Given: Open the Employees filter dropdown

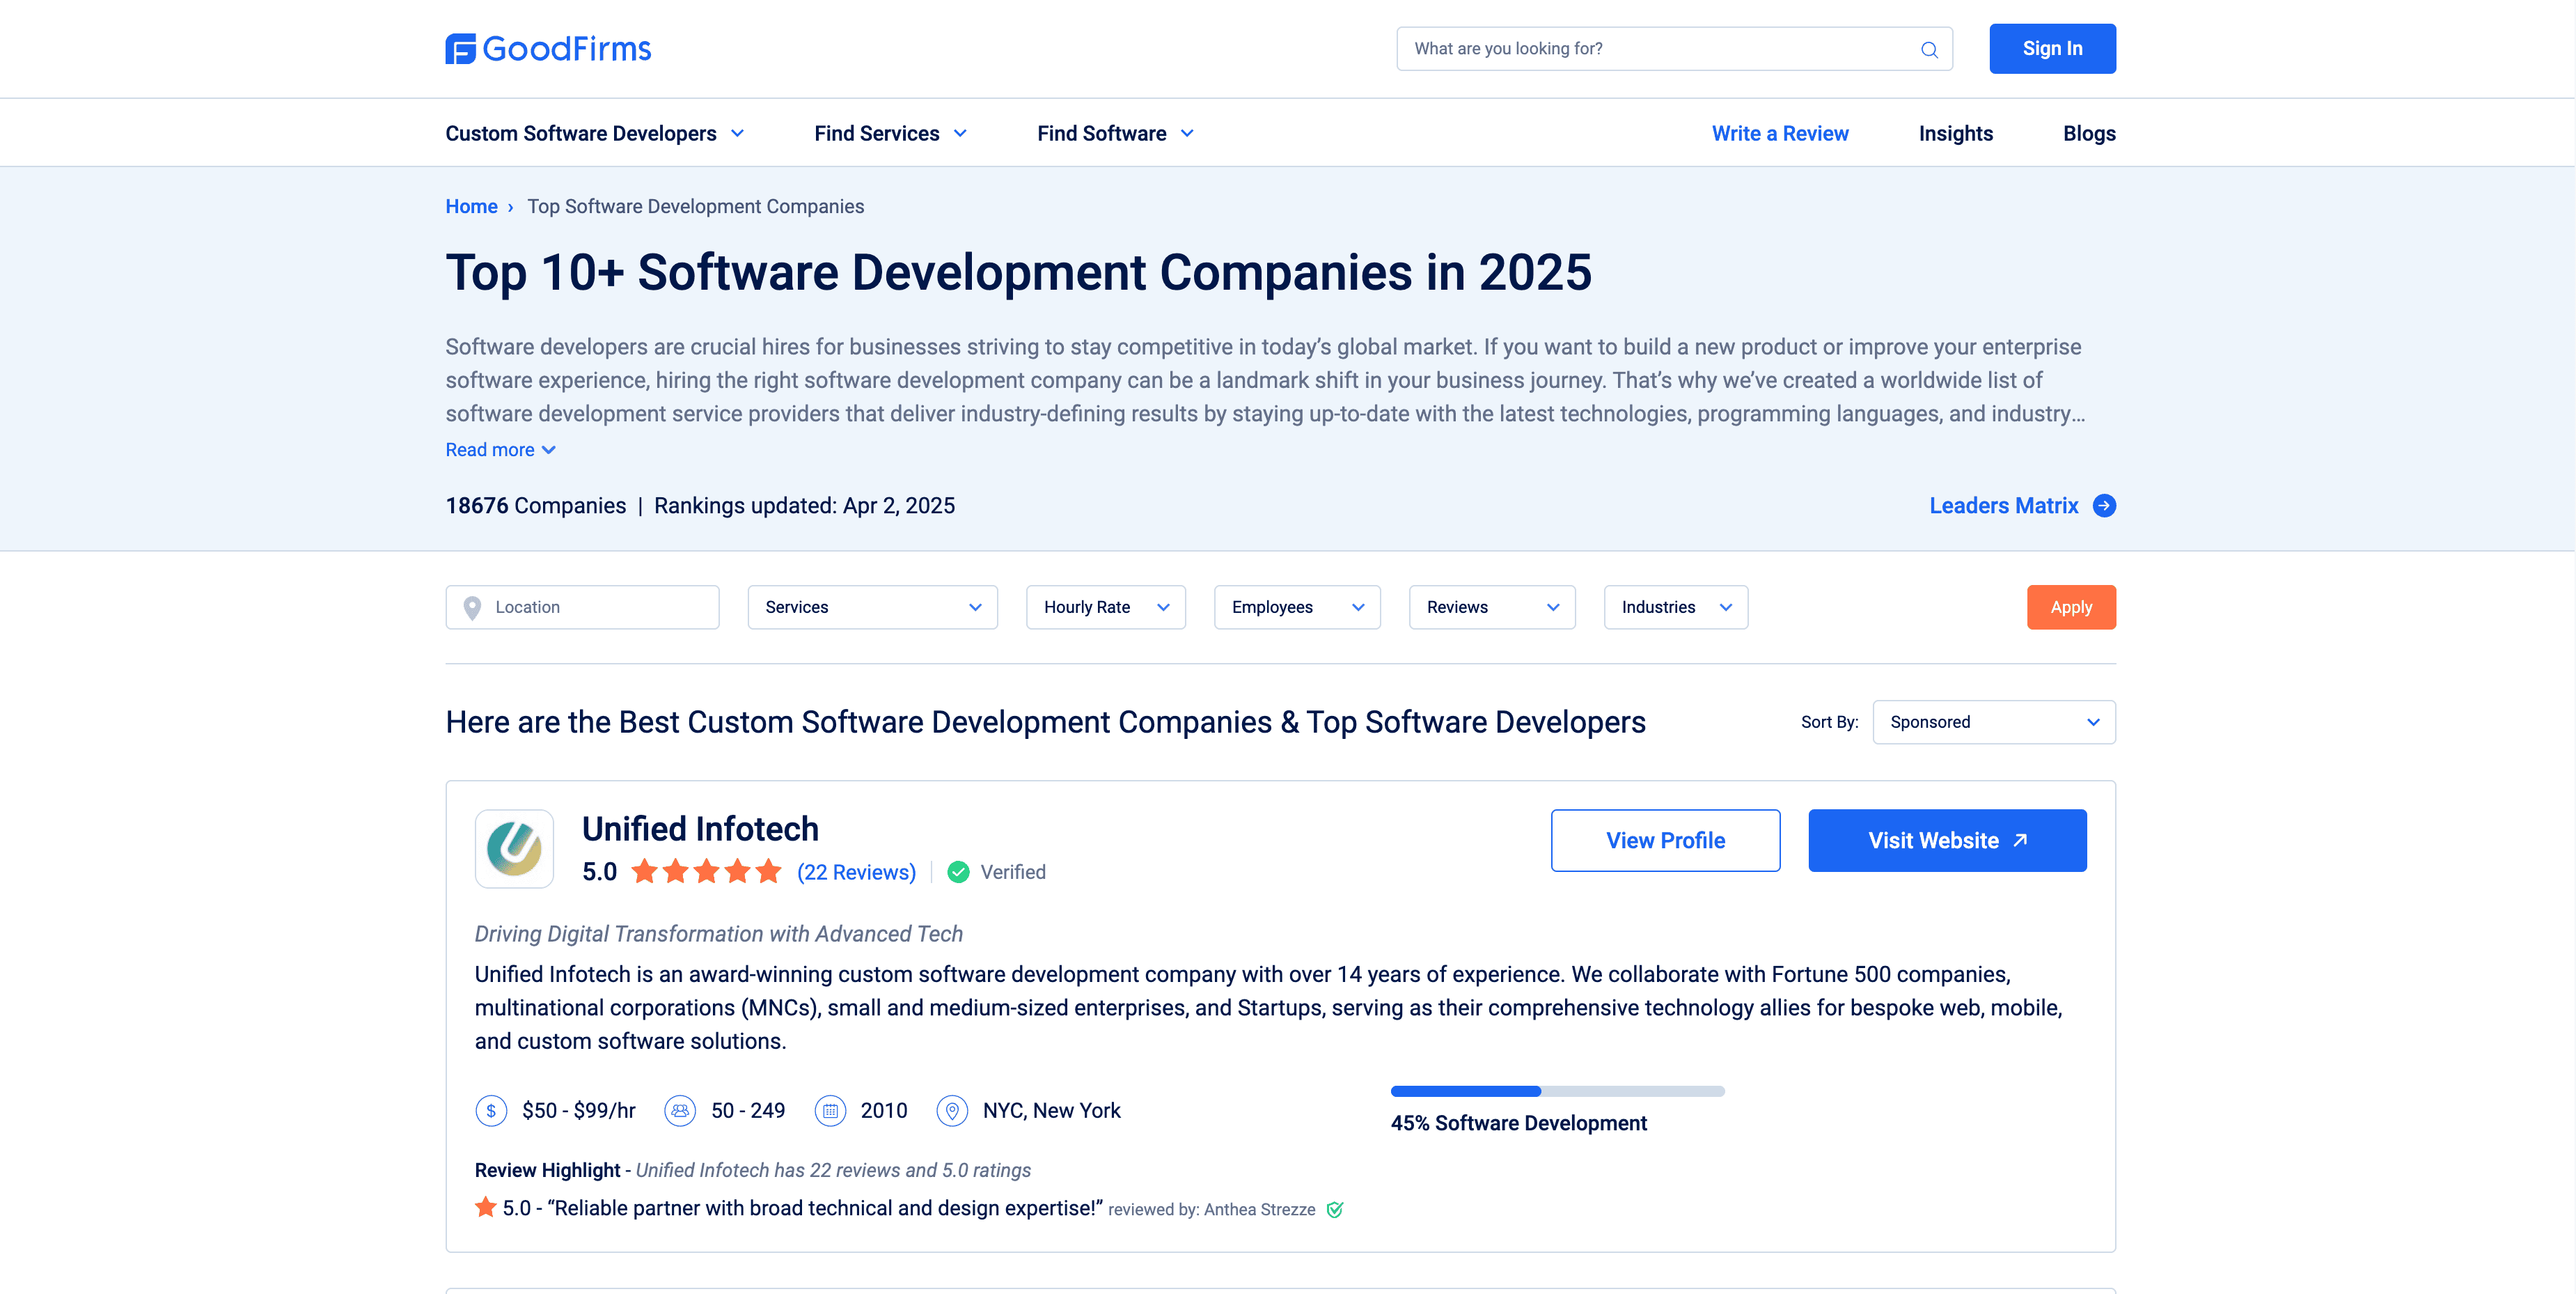Looking at the screenshot, I should [1297, 607].
